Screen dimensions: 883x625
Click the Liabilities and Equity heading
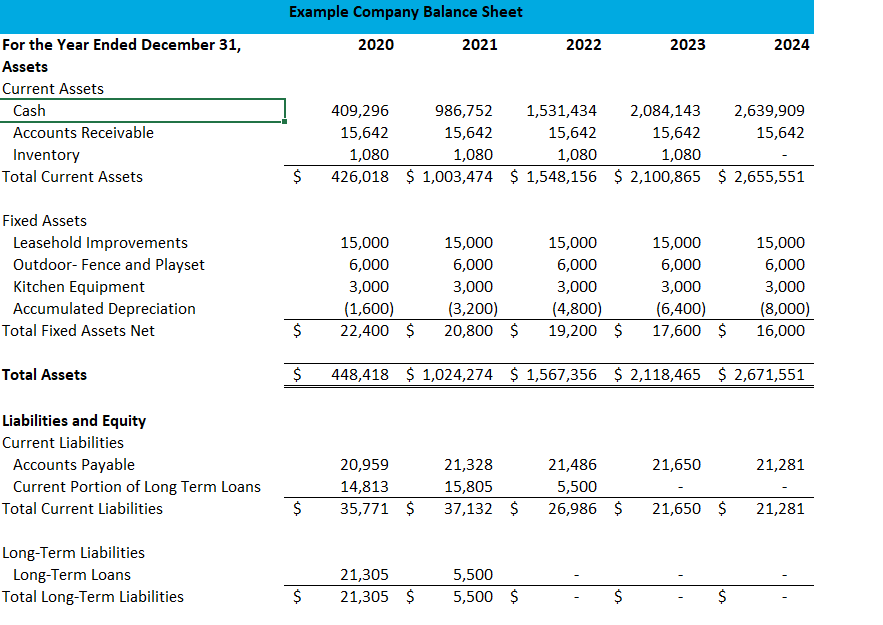tap(74, 421)
